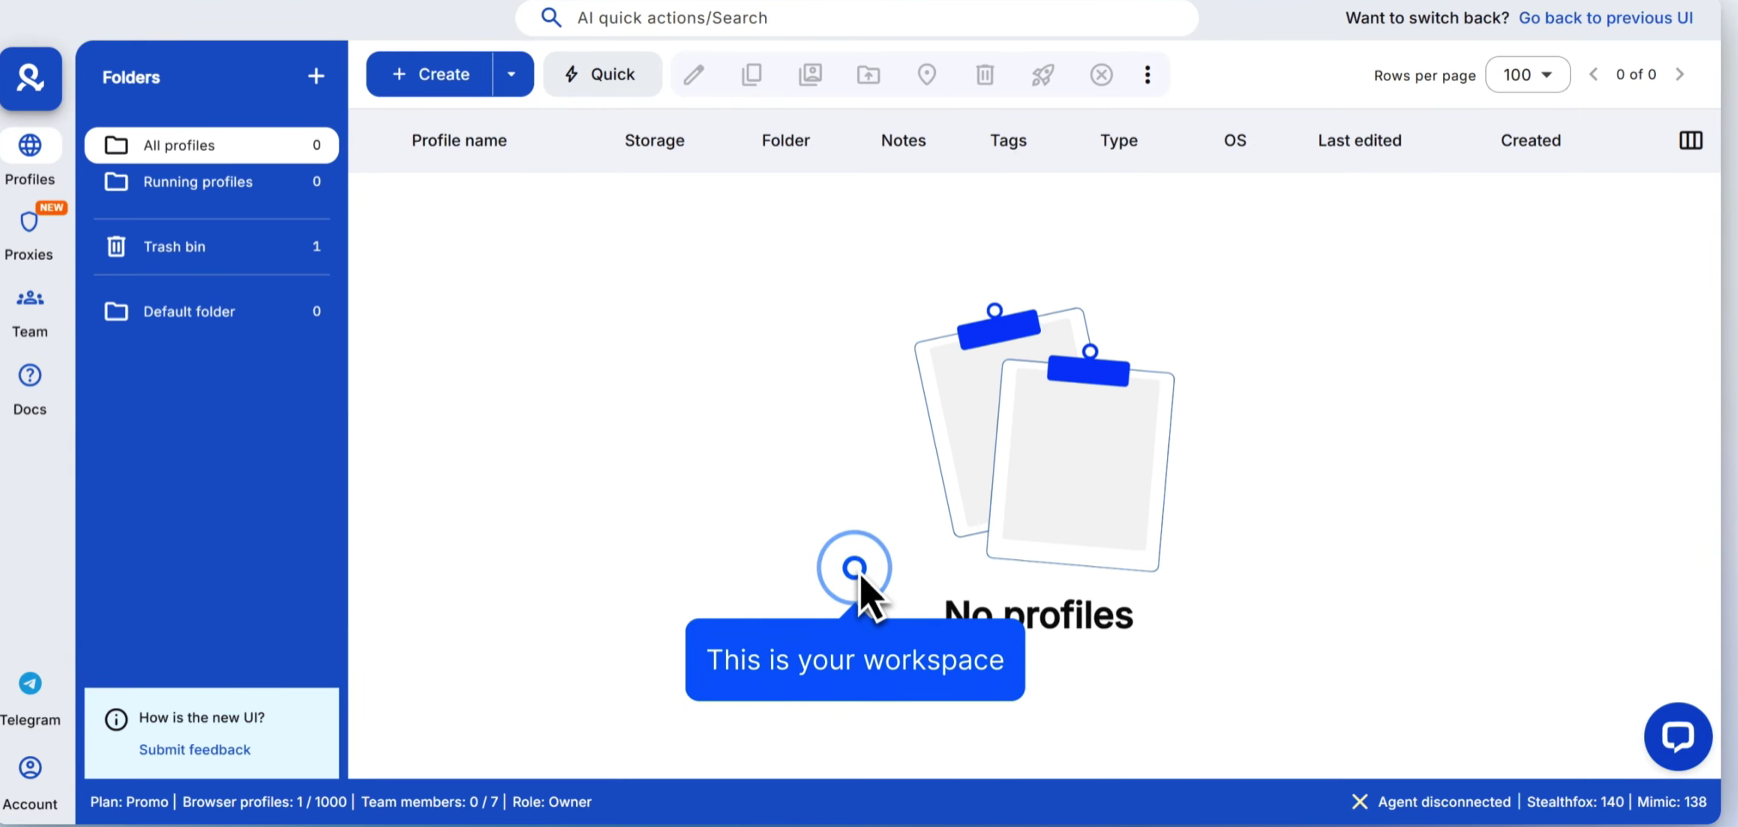Follow the Submit feedback link
Image resolution: width=1738 pixels, height=827 pixels.
[x=195, y=750]
